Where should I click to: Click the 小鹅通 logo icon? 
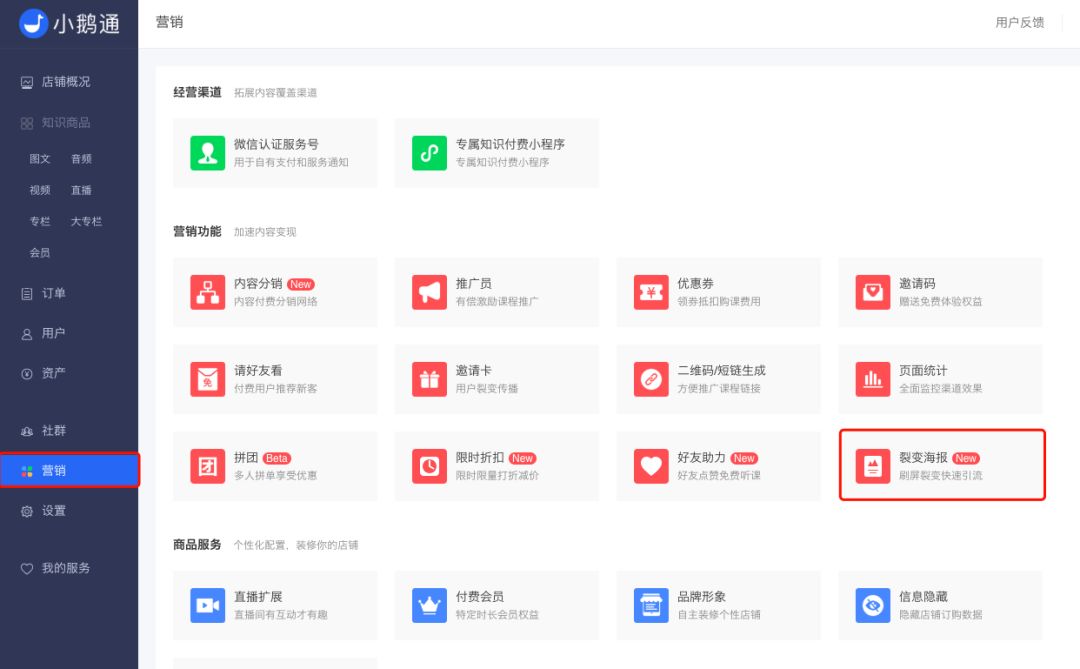click(x=32, y=23)
